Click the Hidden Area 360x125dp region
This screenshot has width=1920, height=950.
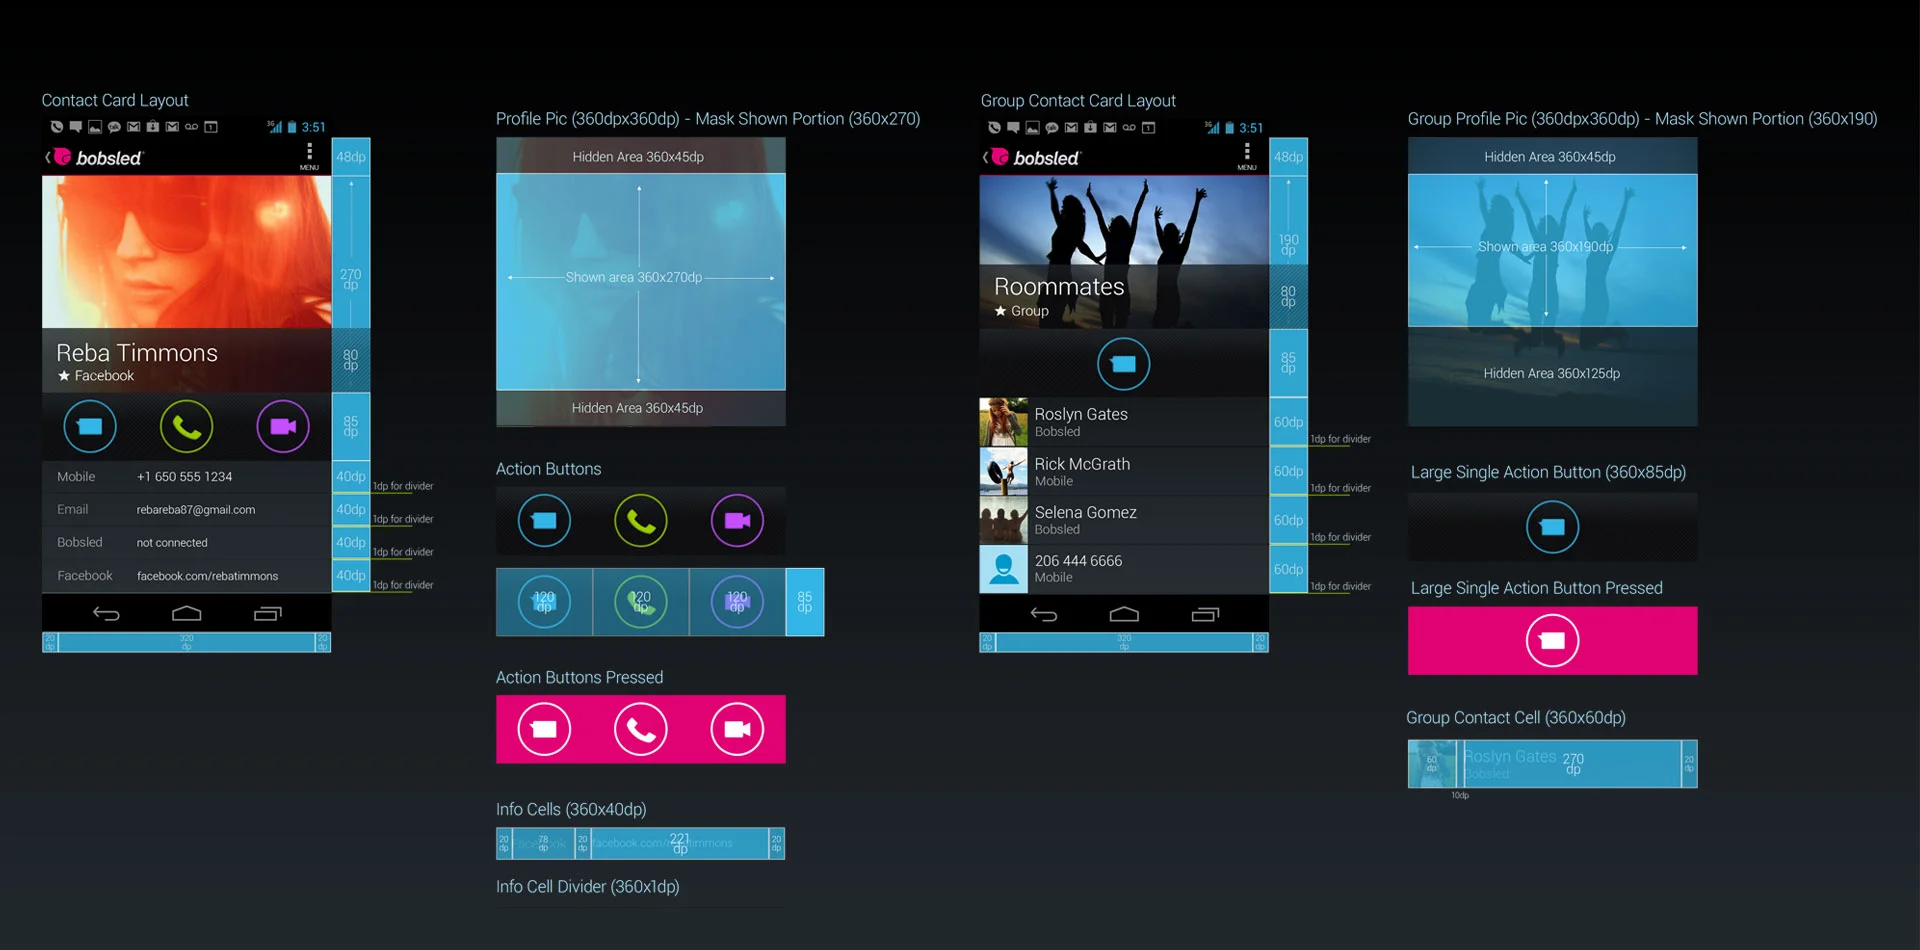(1553, 377)
